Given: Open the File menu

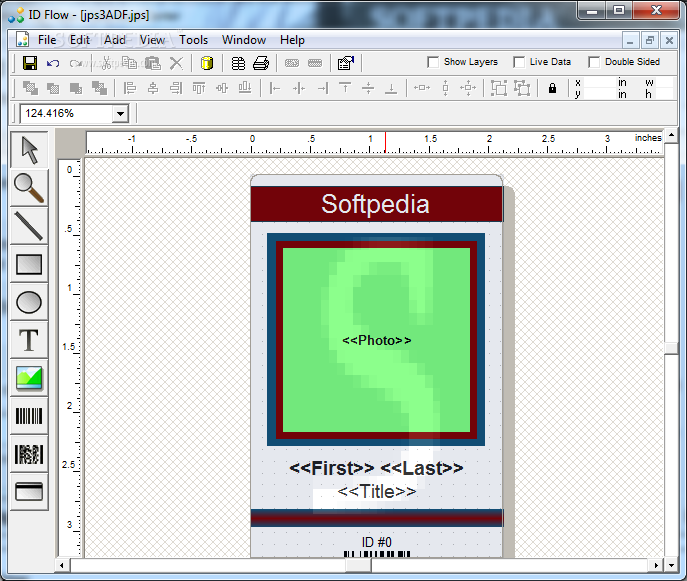Looking at the screenshot, I should tap(47, 40).
